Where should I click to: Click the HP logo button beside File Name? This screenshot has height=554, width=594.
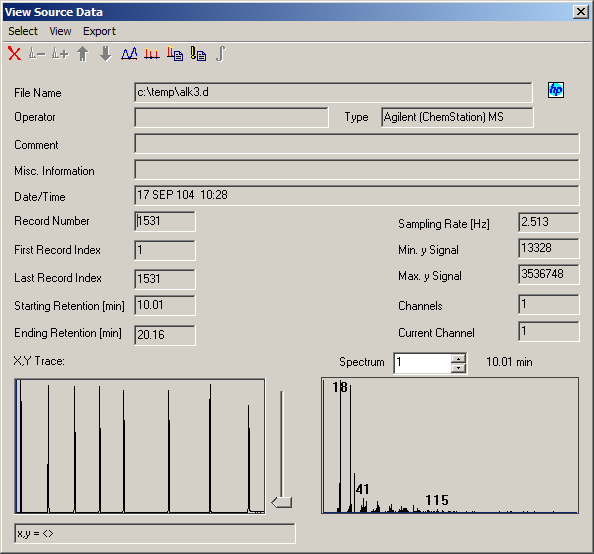click(556, 90)
